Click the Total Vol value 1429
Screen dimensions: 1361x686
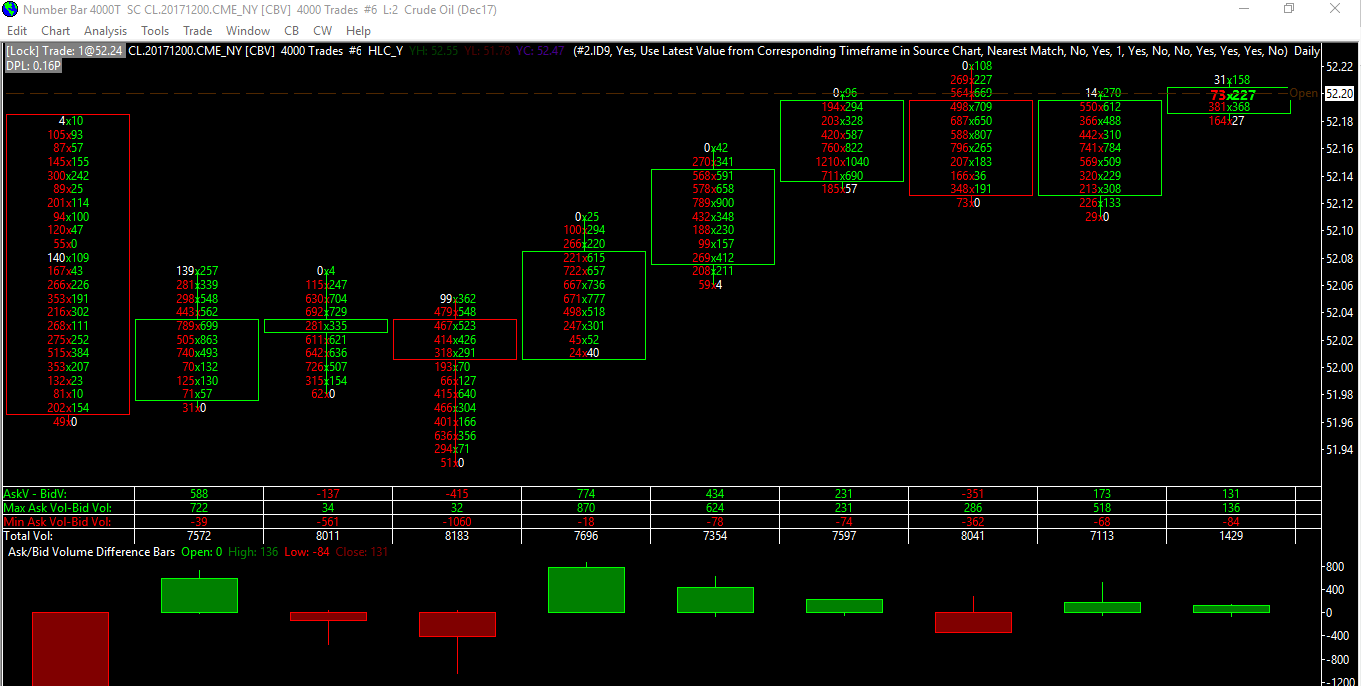tap(1231, 536)
